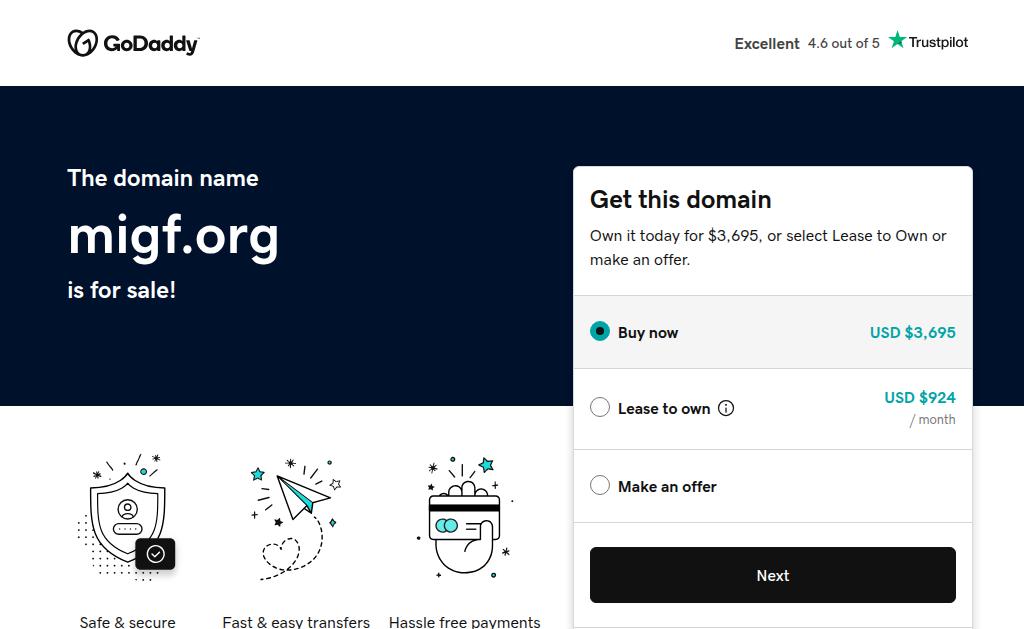Click the checkmark badge on shield
The image size is (1024, 629).
[x=156, y=554]
